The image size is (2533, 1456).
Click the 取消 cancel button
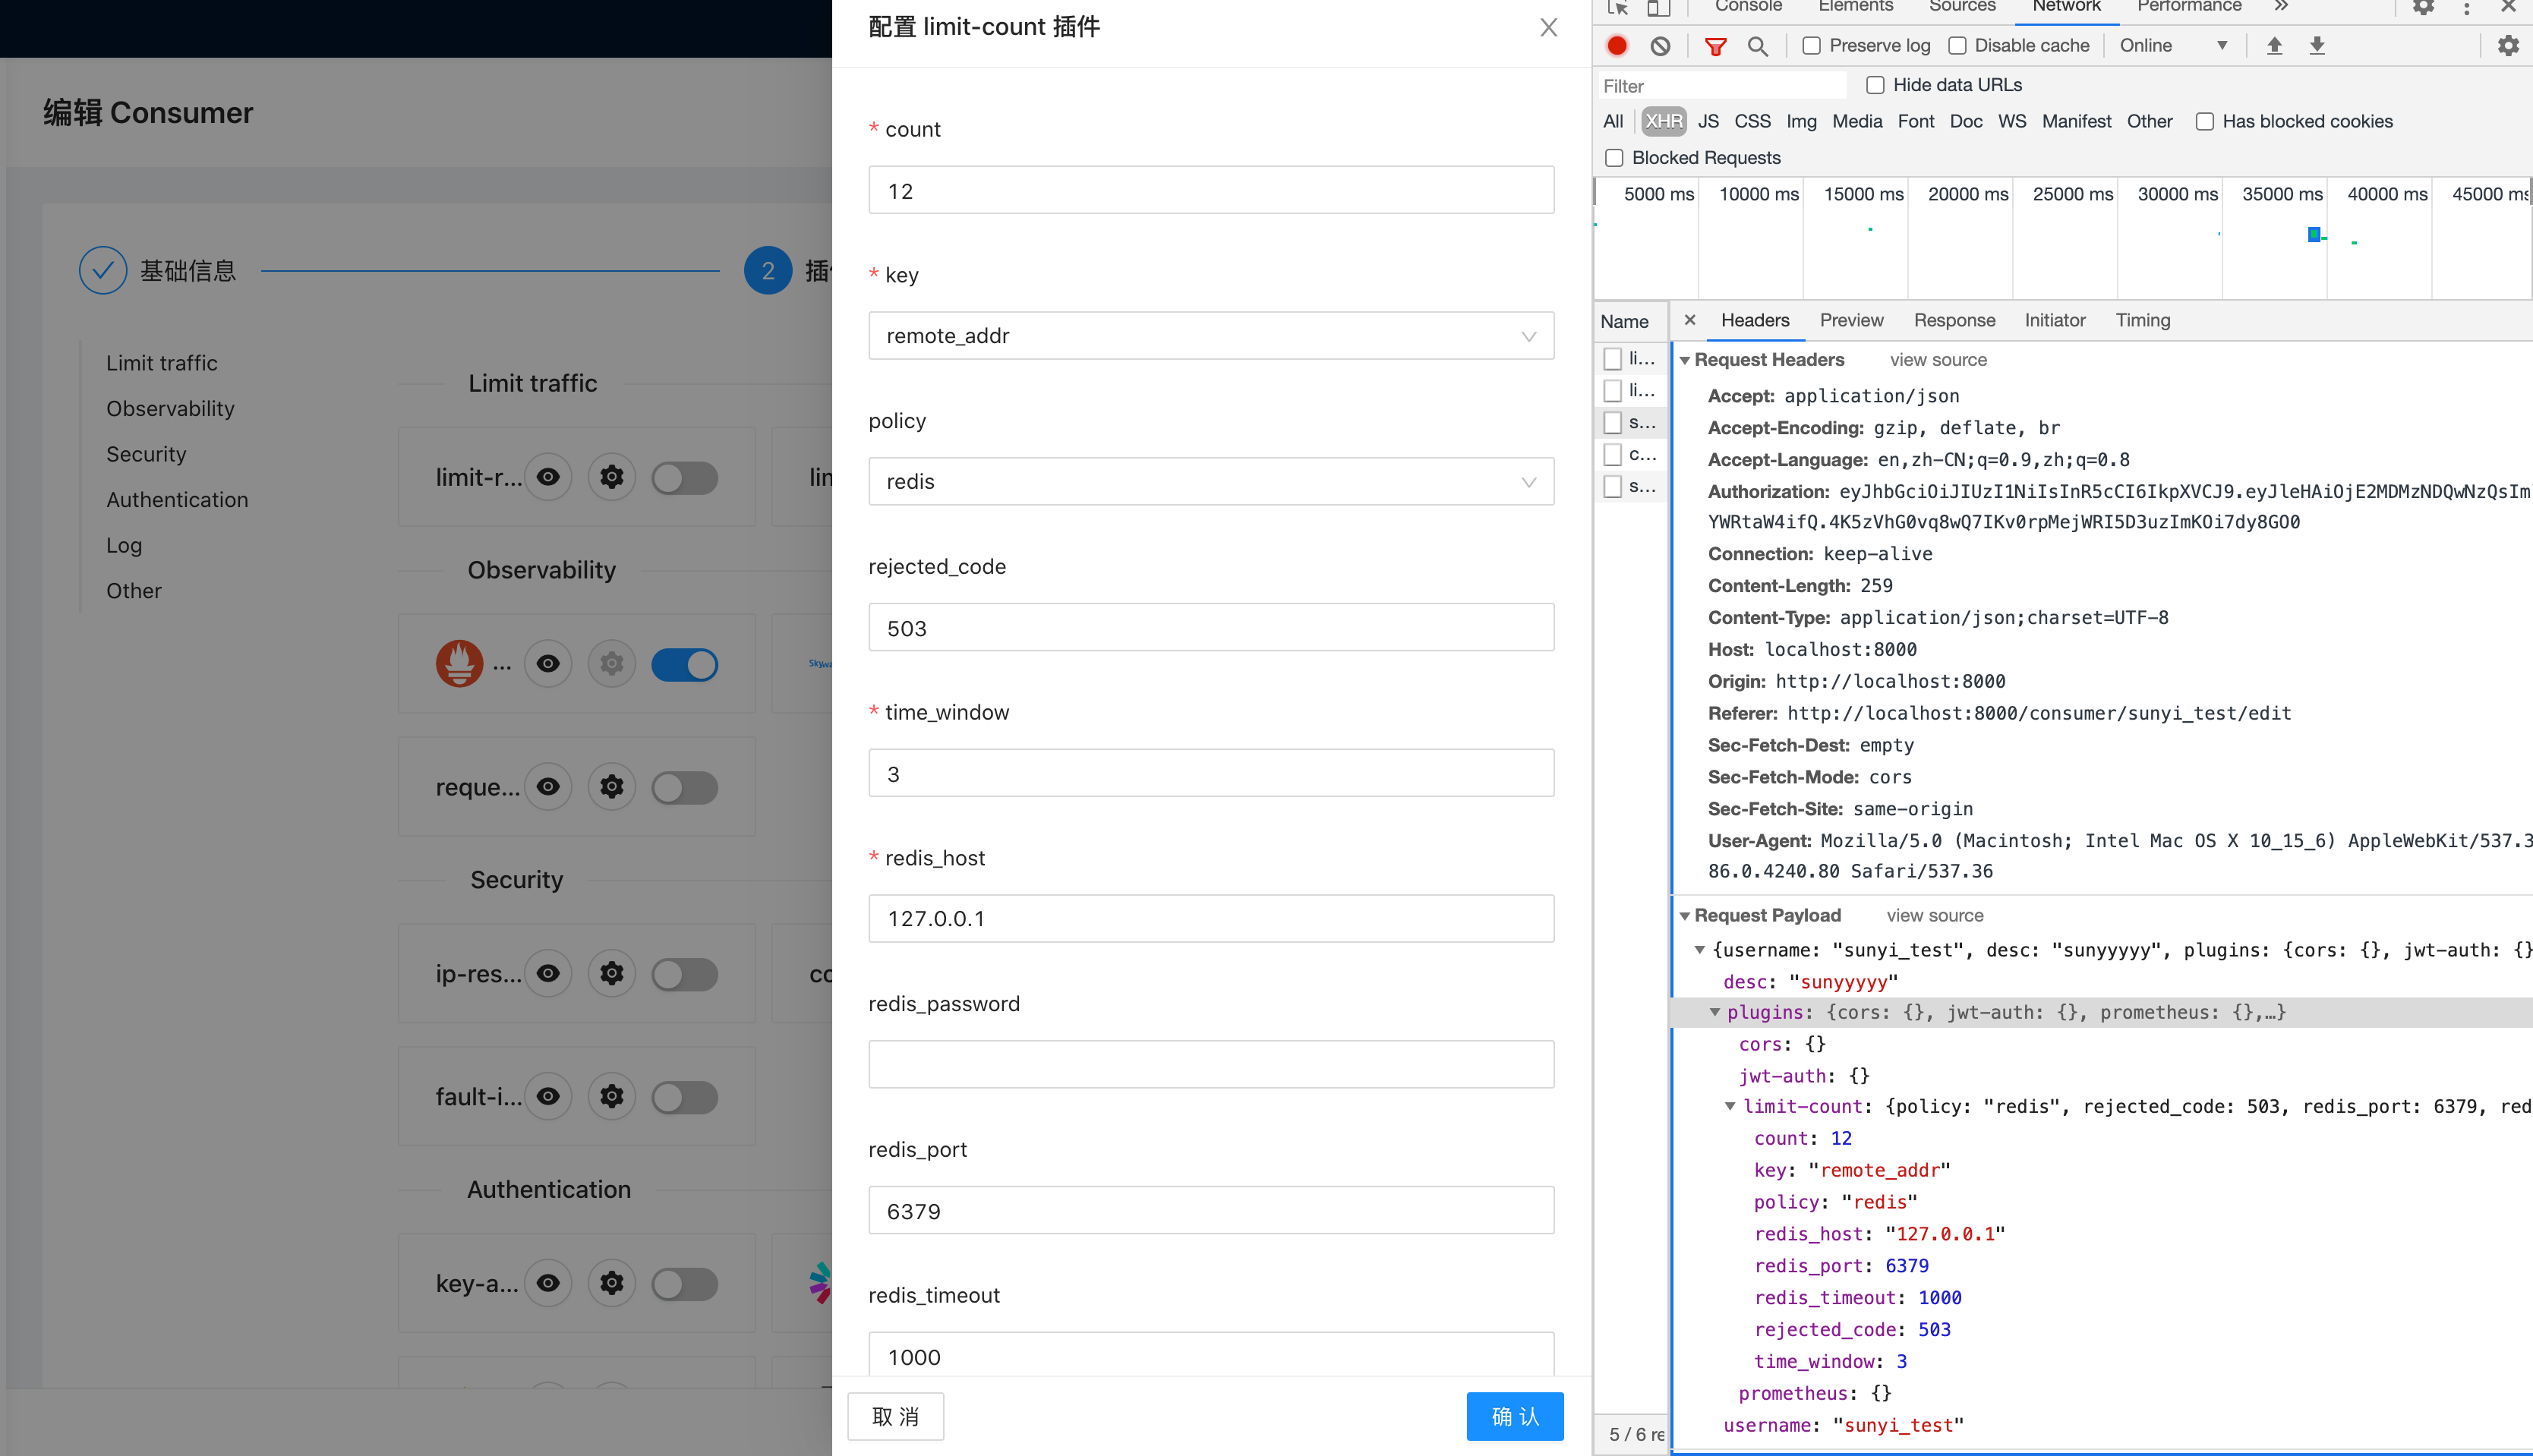[x=895, y=1416]
